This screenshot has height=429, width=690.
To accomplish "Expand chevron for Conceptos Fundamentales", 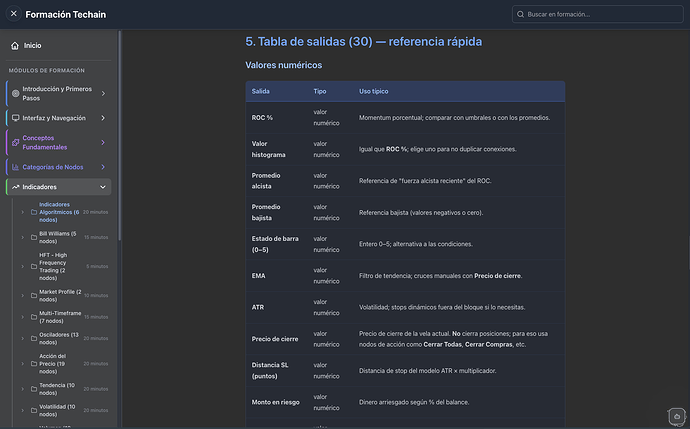I will click(x=103, y=143).
